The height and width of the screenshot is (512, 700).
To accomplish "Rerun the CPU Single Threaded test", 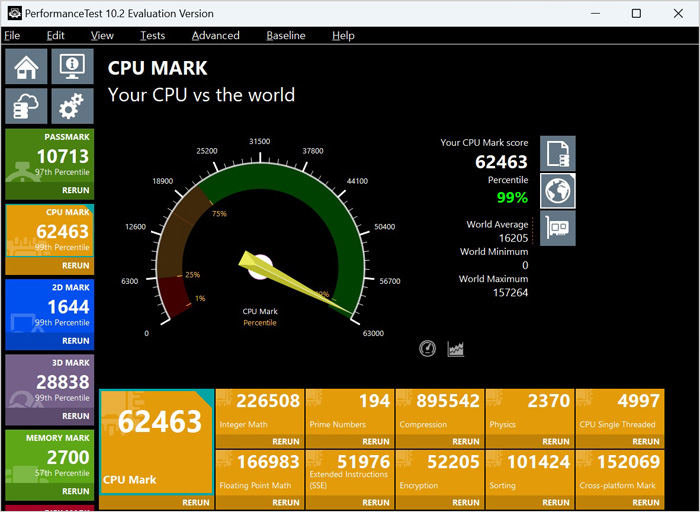I will pos(646,441).
